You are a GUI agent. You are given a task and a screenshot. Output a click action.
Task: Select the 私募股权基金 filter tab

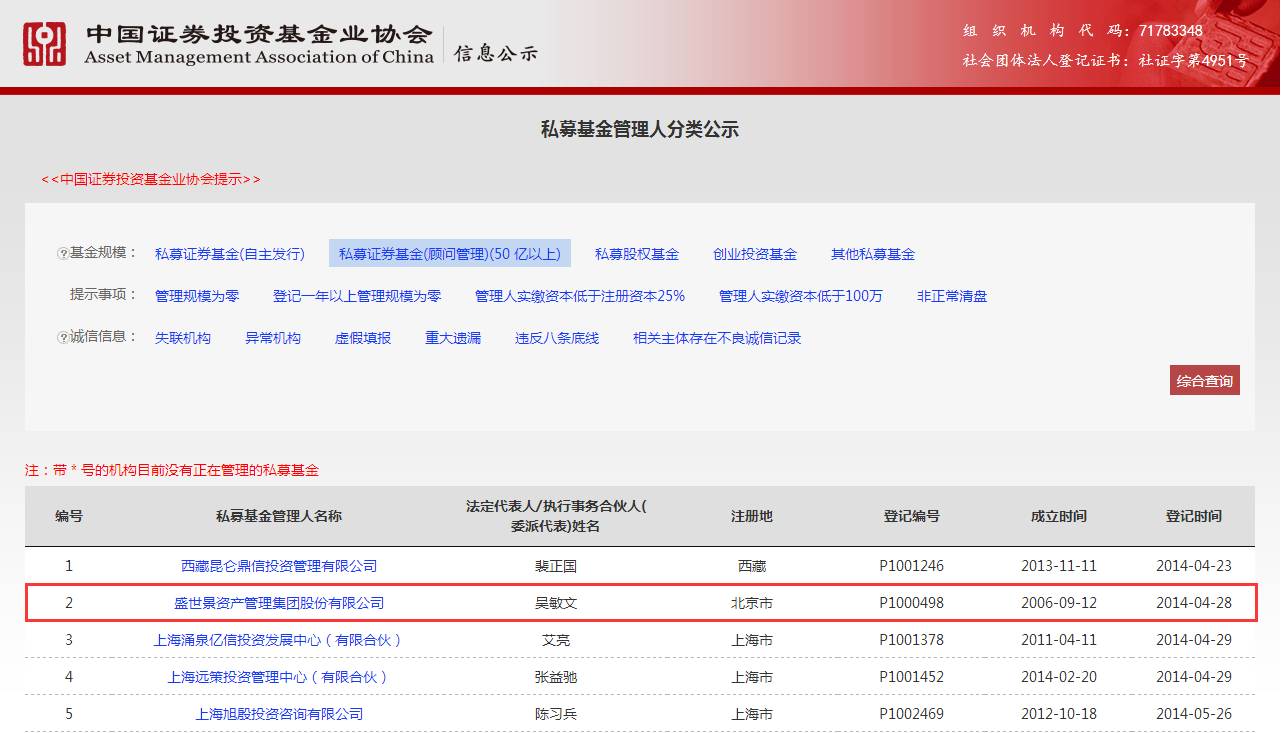click(636, 253)
